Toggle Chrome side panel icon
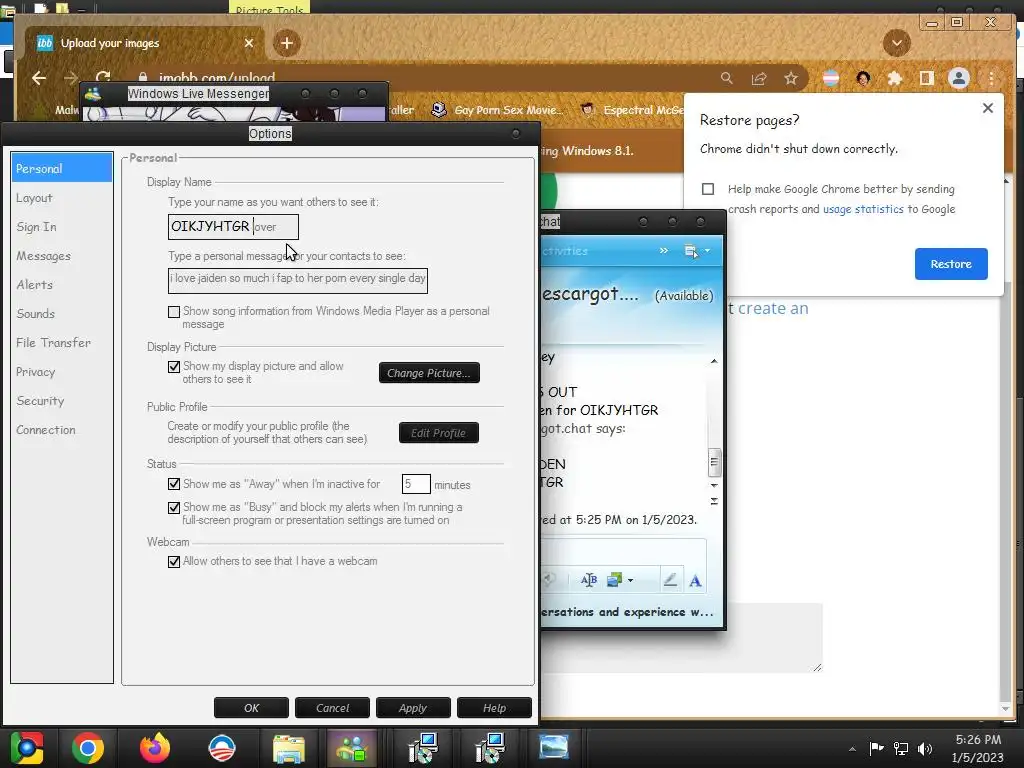1024x768 pixels. coord(926,78)
